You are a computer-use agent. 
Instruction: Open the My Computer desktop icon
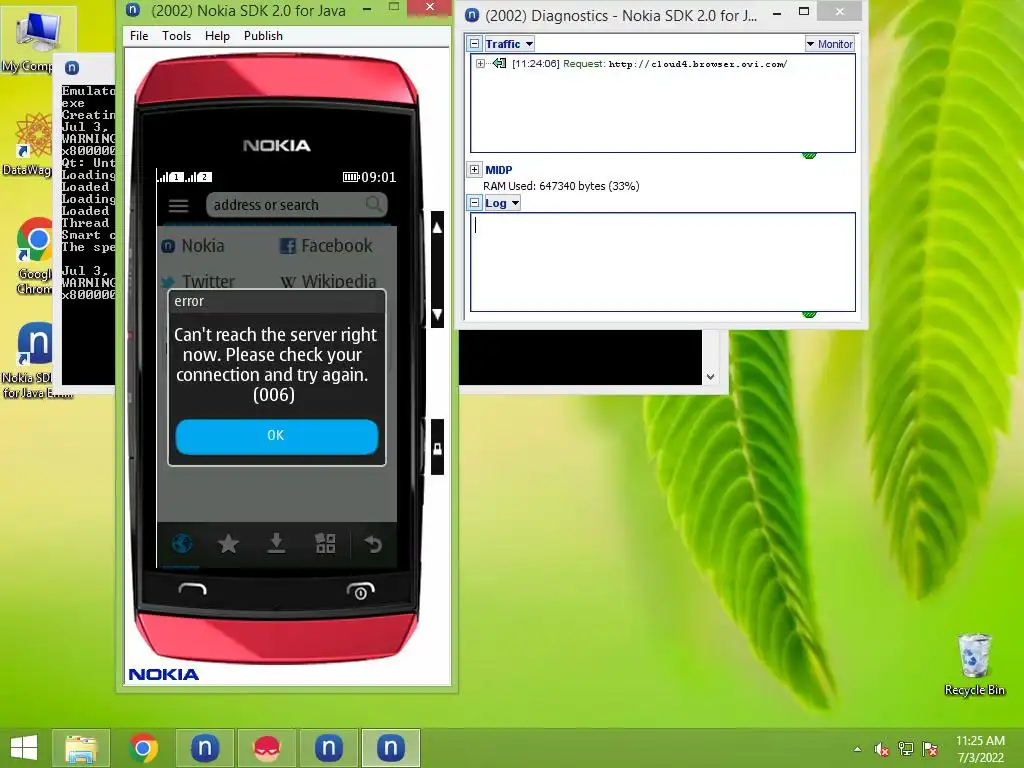tap(36, 42)
